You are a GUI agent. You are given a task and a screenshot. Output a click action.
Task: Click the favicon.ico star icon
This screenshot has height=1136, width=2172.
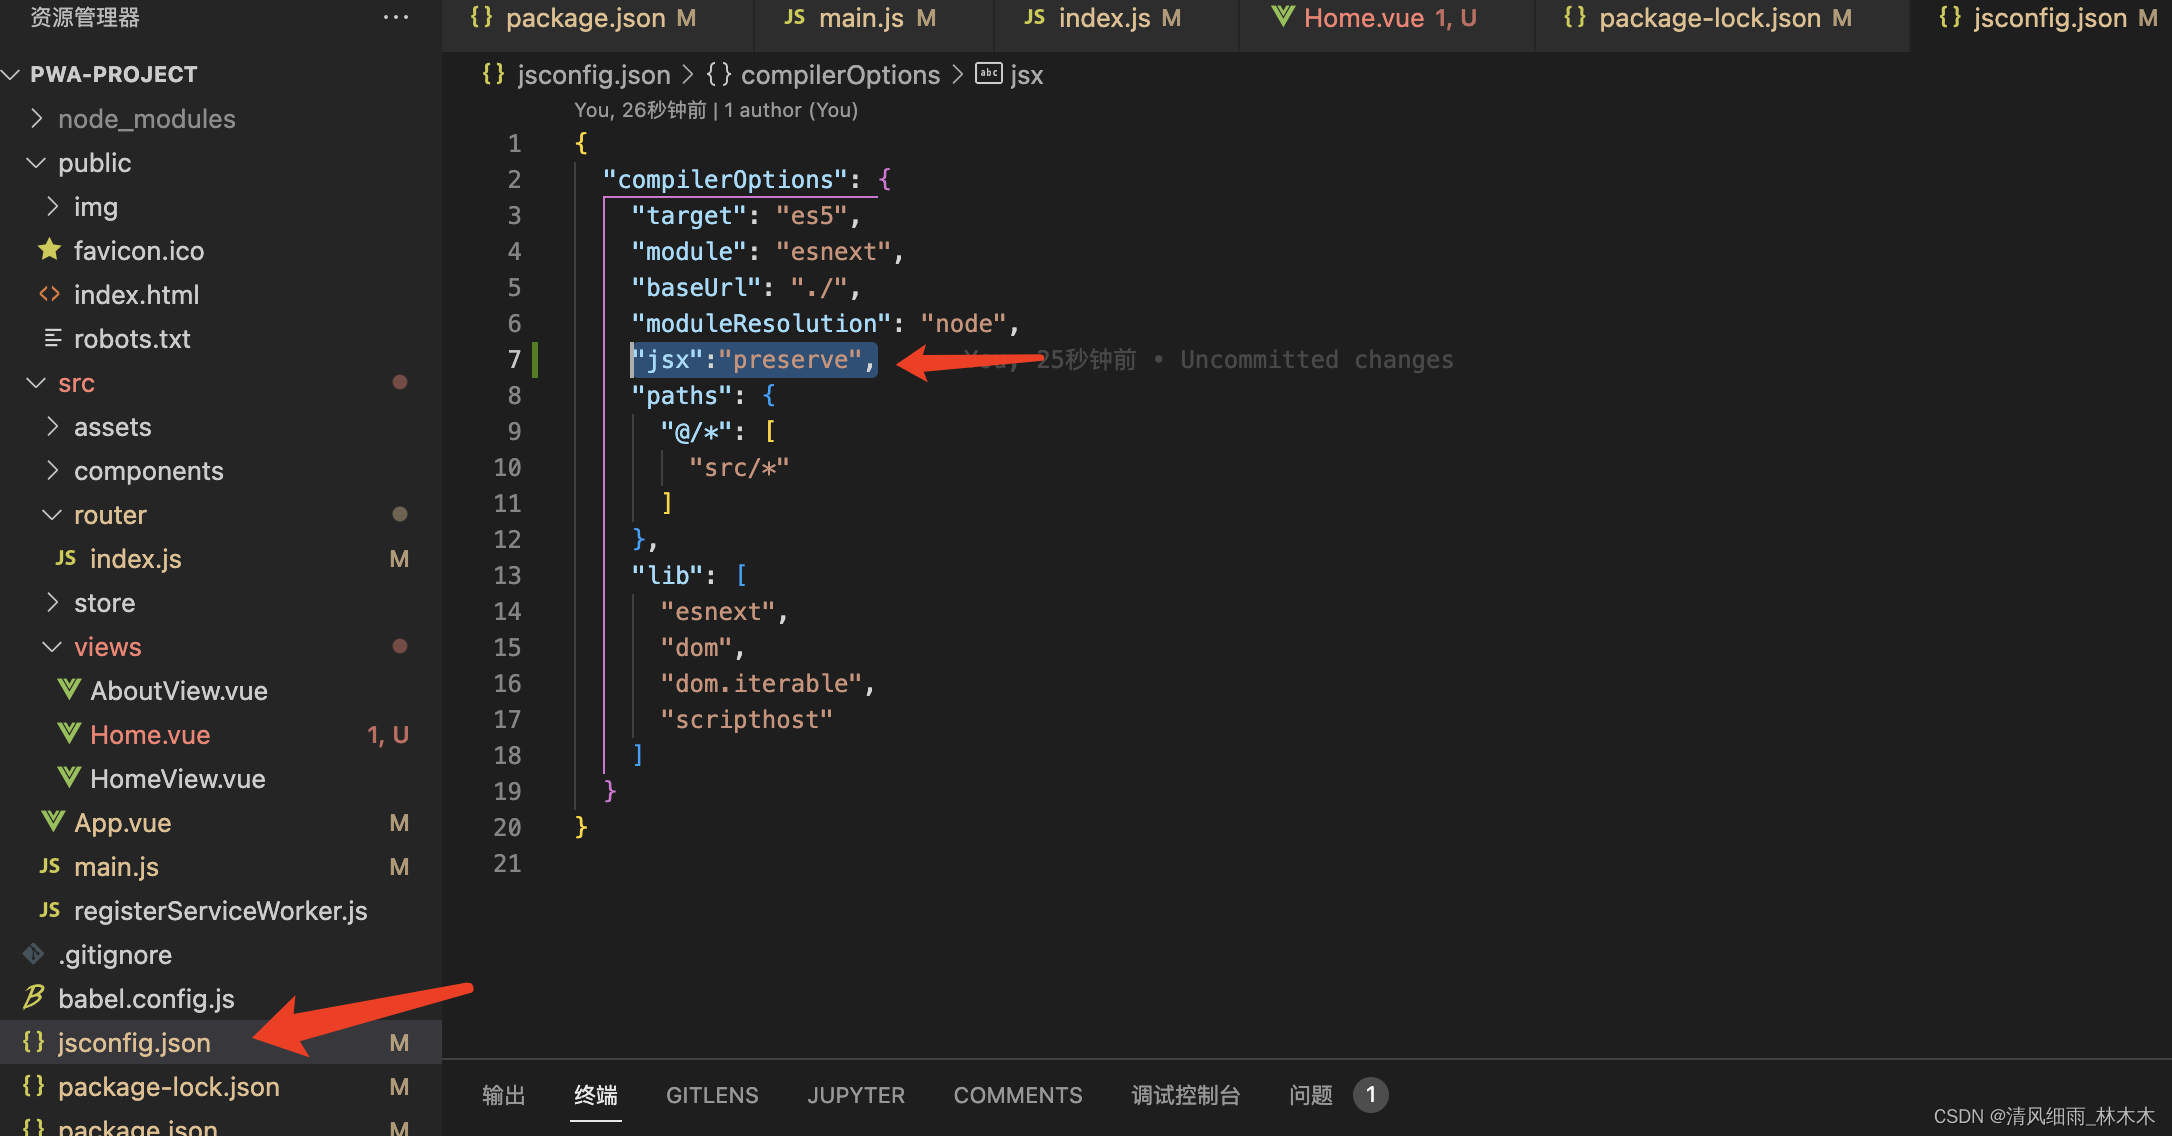(49, 250)
